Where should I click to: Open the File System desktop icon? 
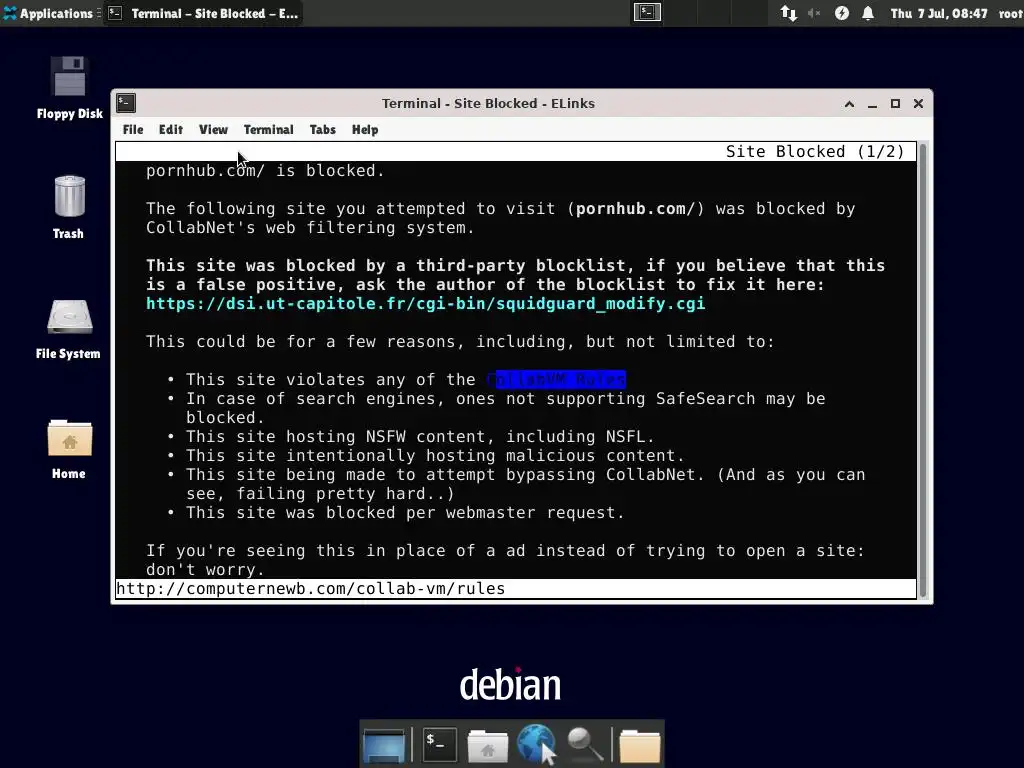[x=69, y=329]
